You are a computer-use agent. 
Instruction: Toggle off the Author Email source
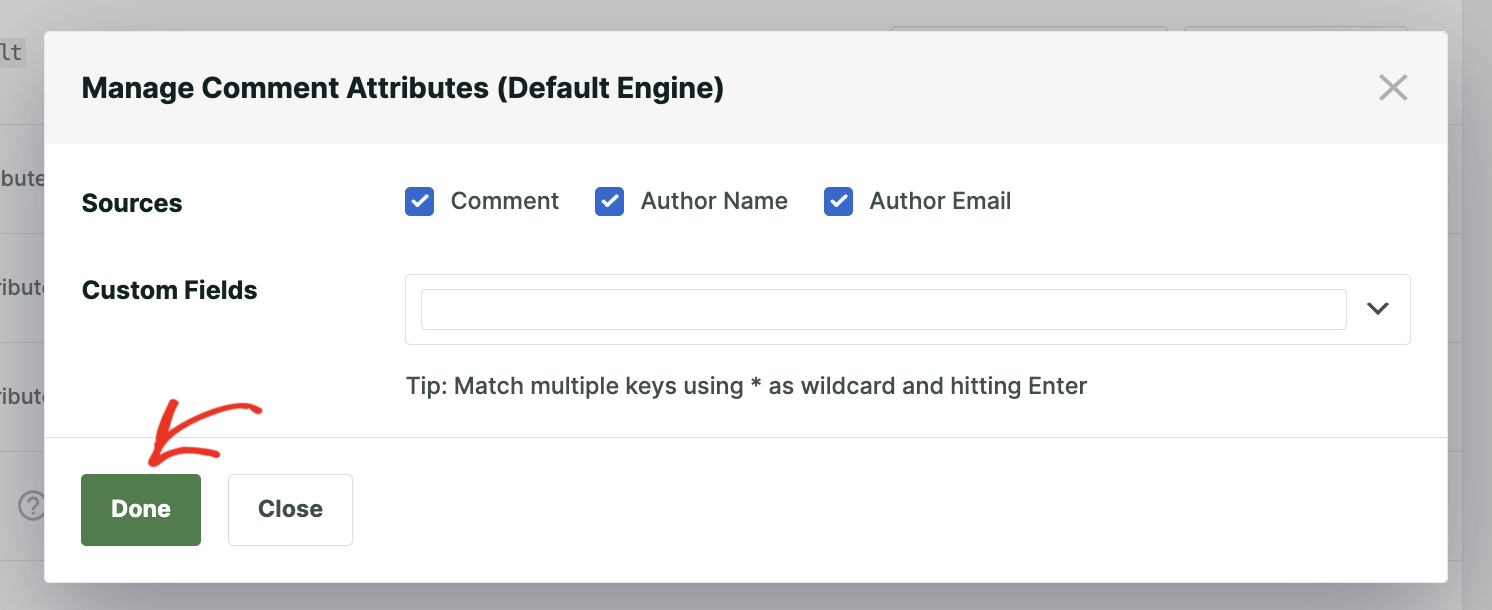pyautogui.click(x=838, y=201)
